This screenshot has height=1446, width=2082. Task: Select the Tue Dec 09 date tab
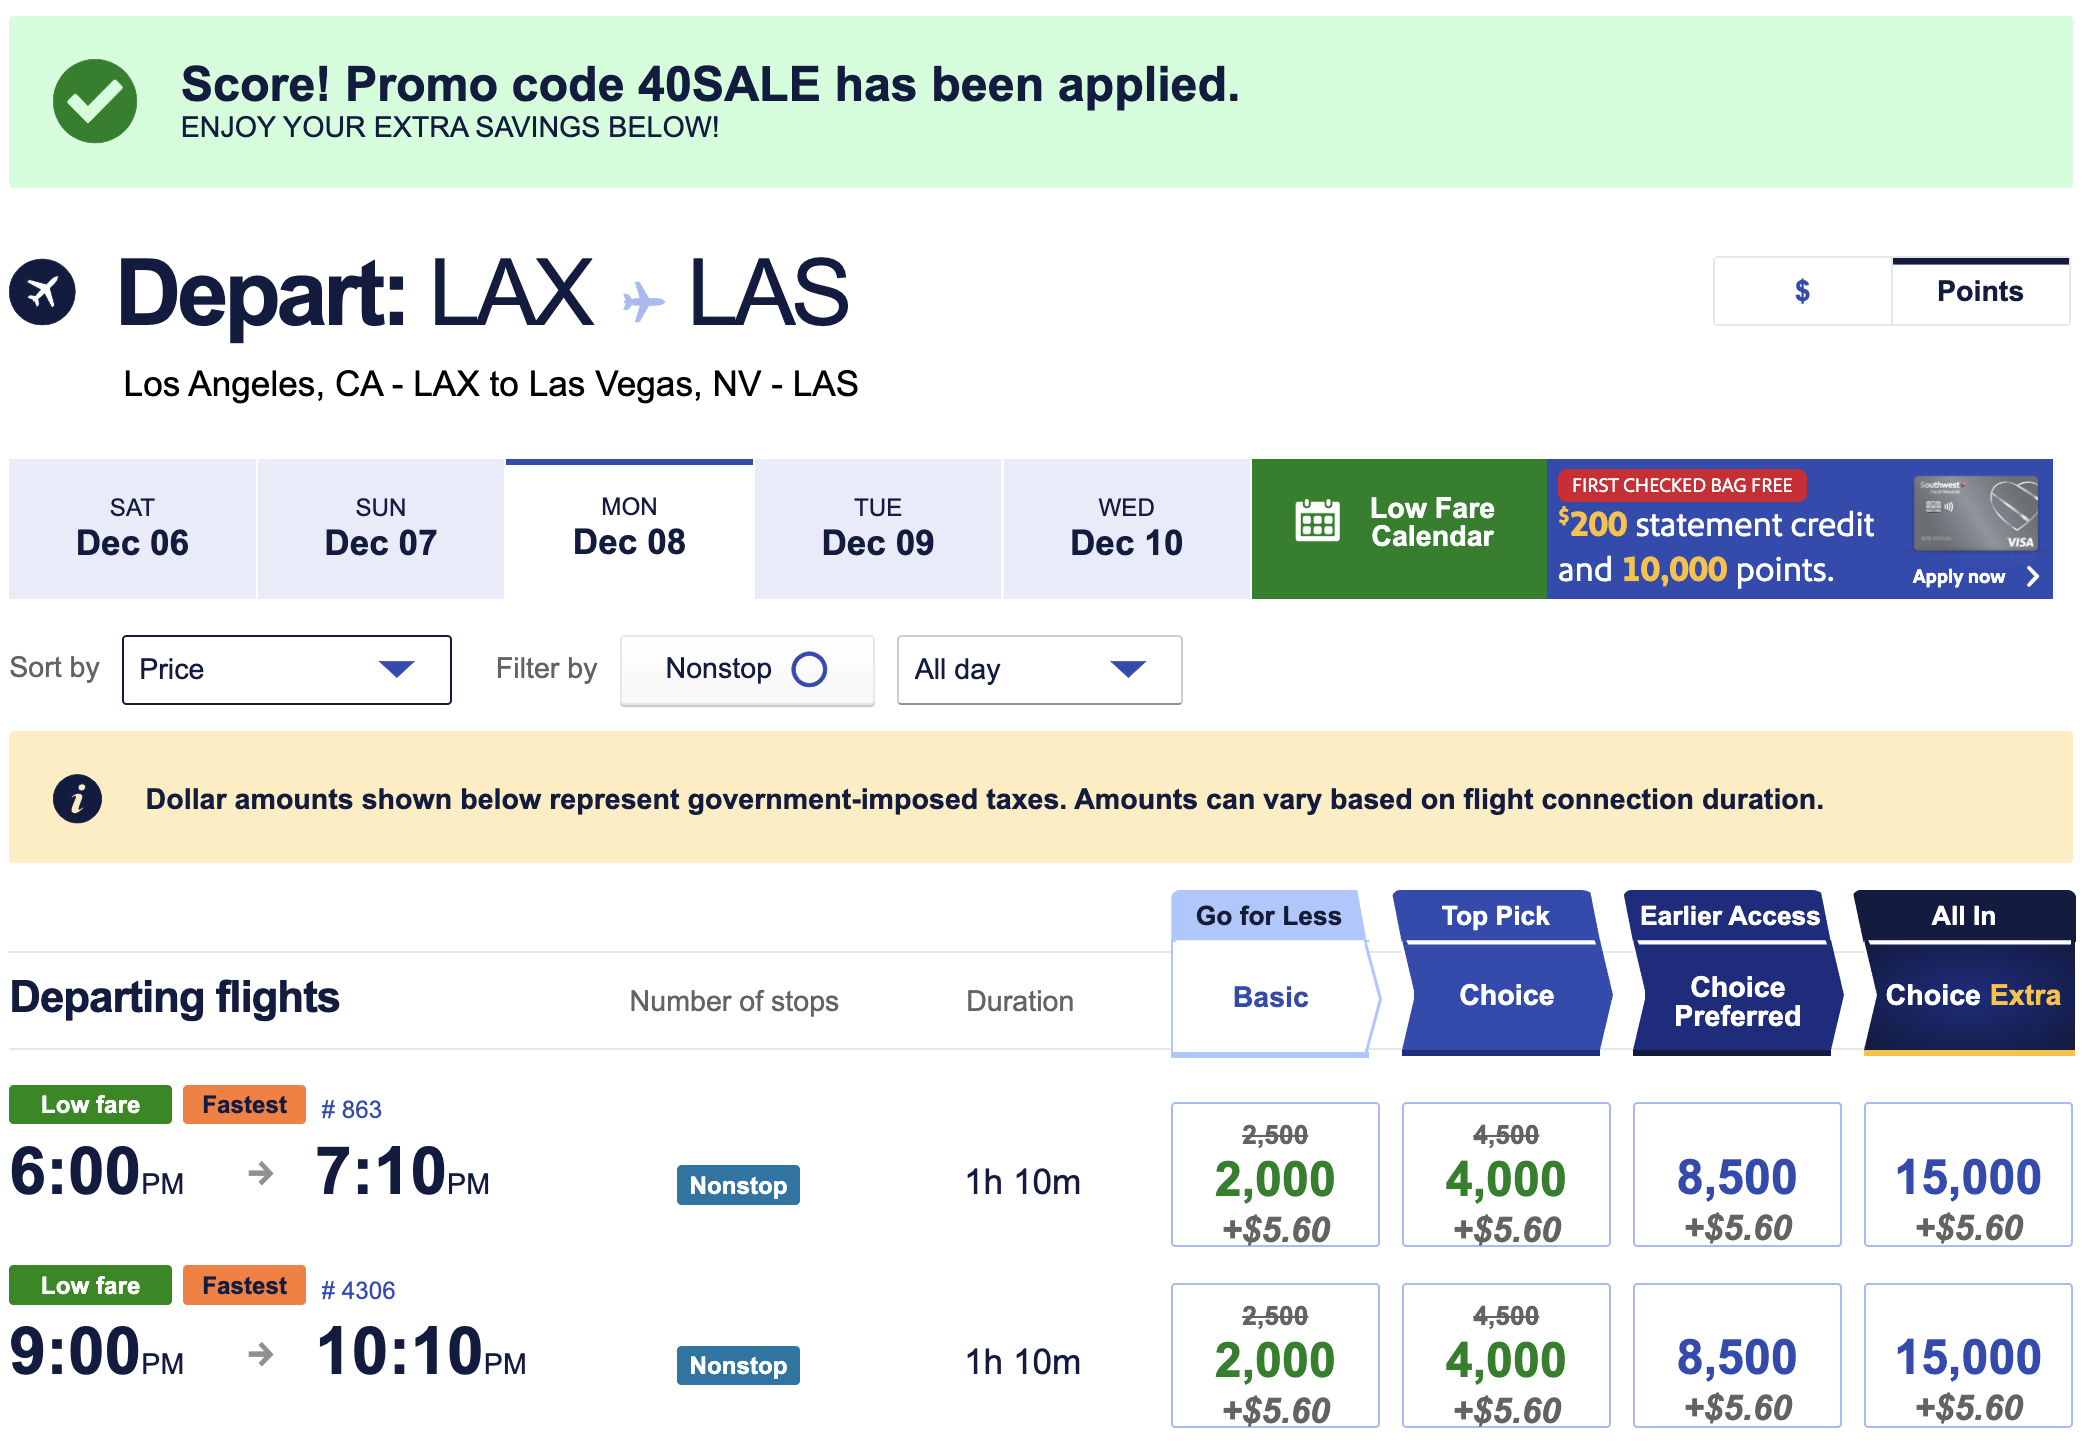[877, 528]
